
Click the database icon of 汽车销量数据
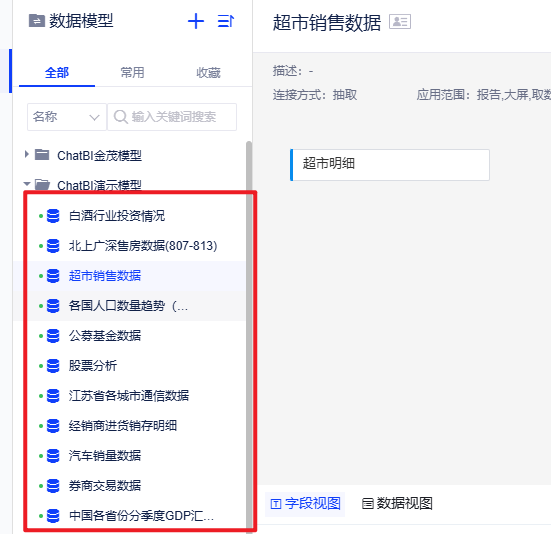[x=53, y=456]
